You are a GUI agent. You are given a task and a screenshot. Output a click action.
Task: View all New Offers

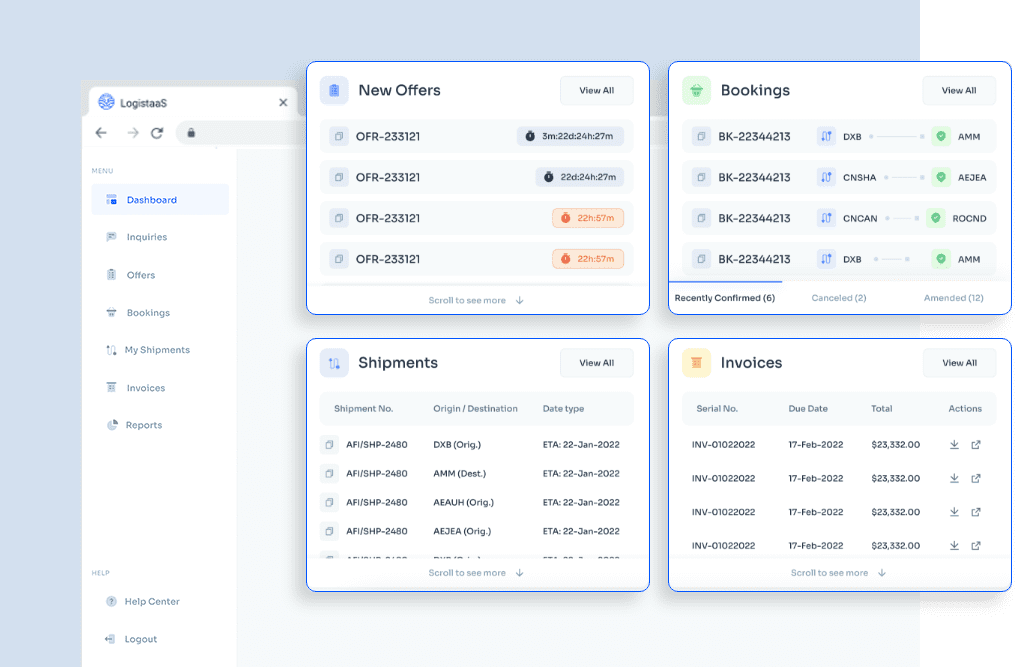tap(596, 90)
